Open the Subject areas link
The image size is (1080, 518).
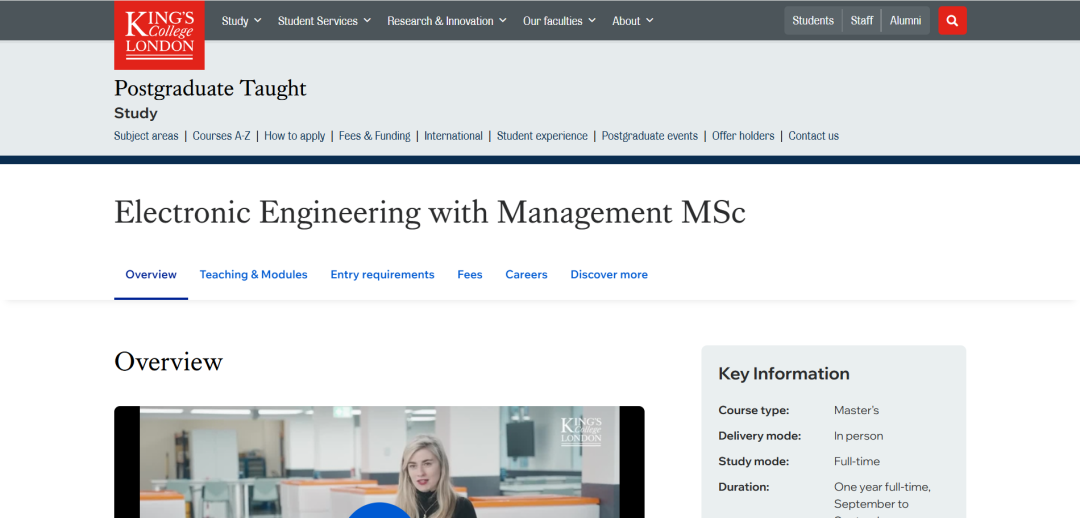146,136
